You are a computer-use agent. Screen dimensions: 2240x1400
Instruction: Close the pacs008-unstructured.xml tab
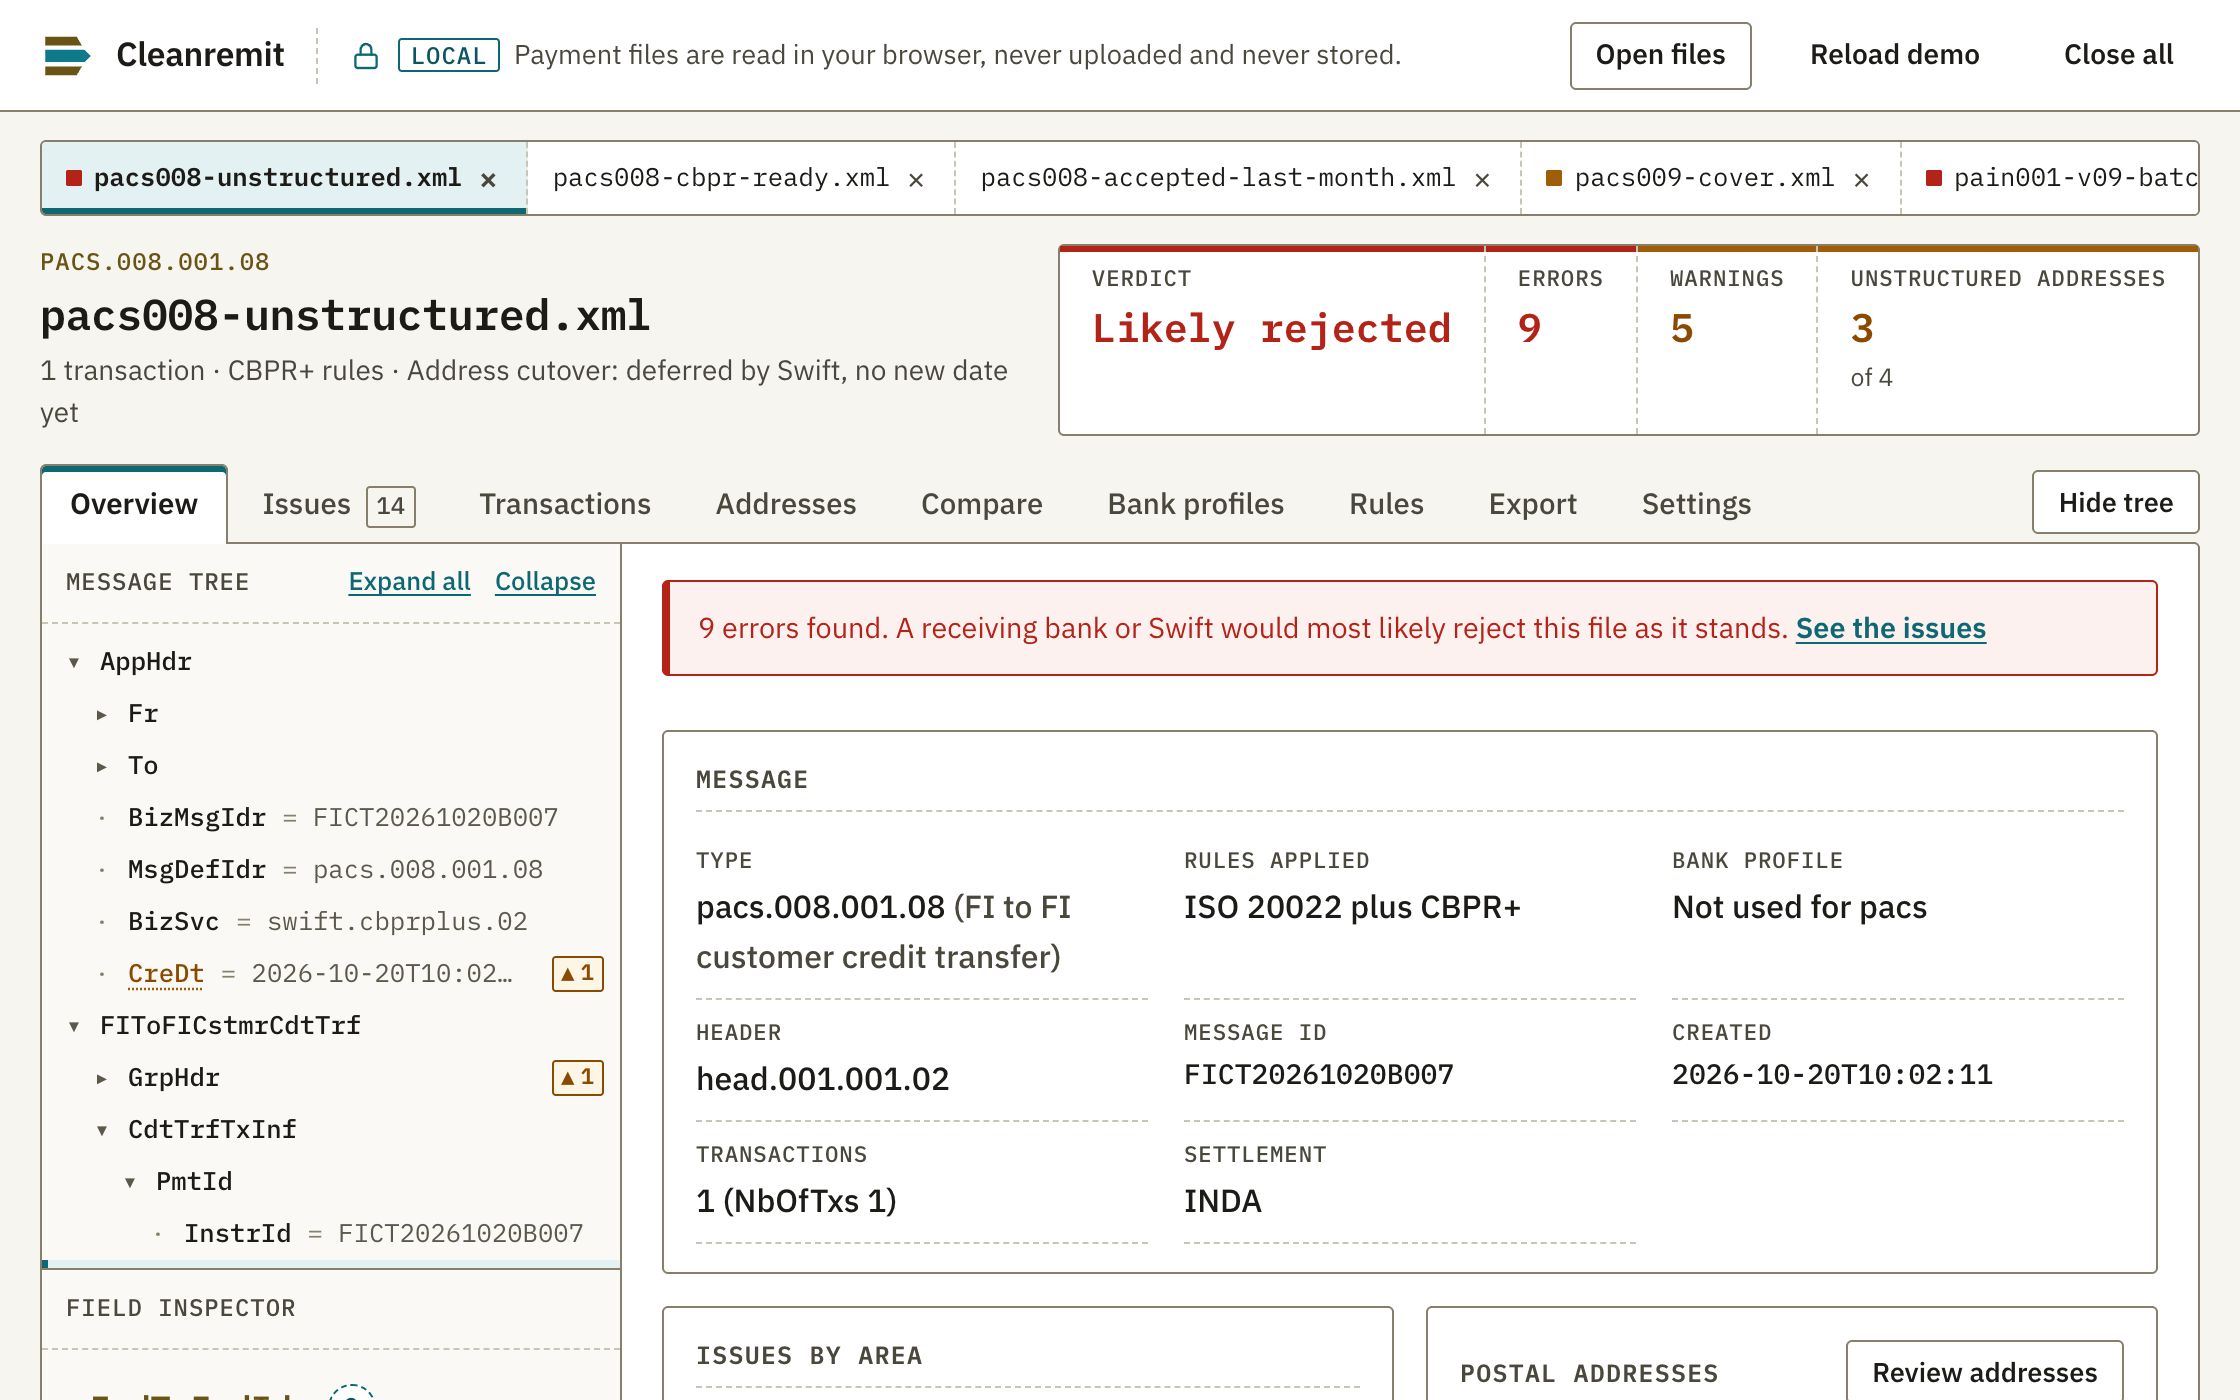488,180
